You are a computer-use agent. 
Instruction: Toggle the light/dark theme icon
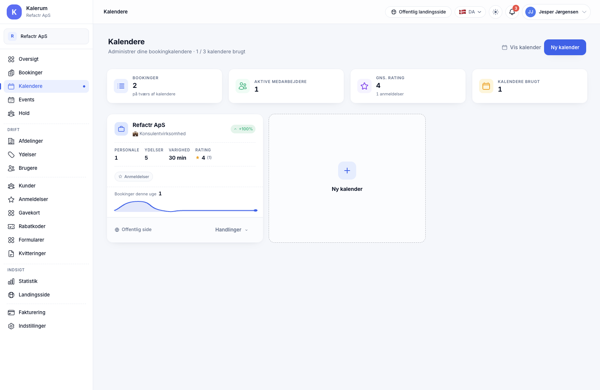(495, 12)
